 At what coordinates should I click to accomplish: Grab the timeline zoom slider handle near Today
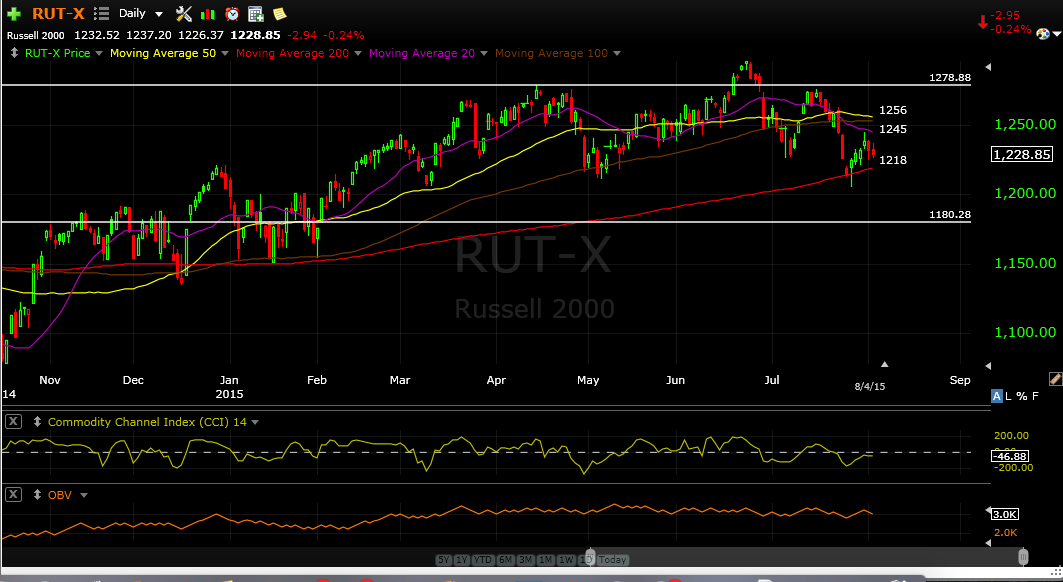point(589,558)
